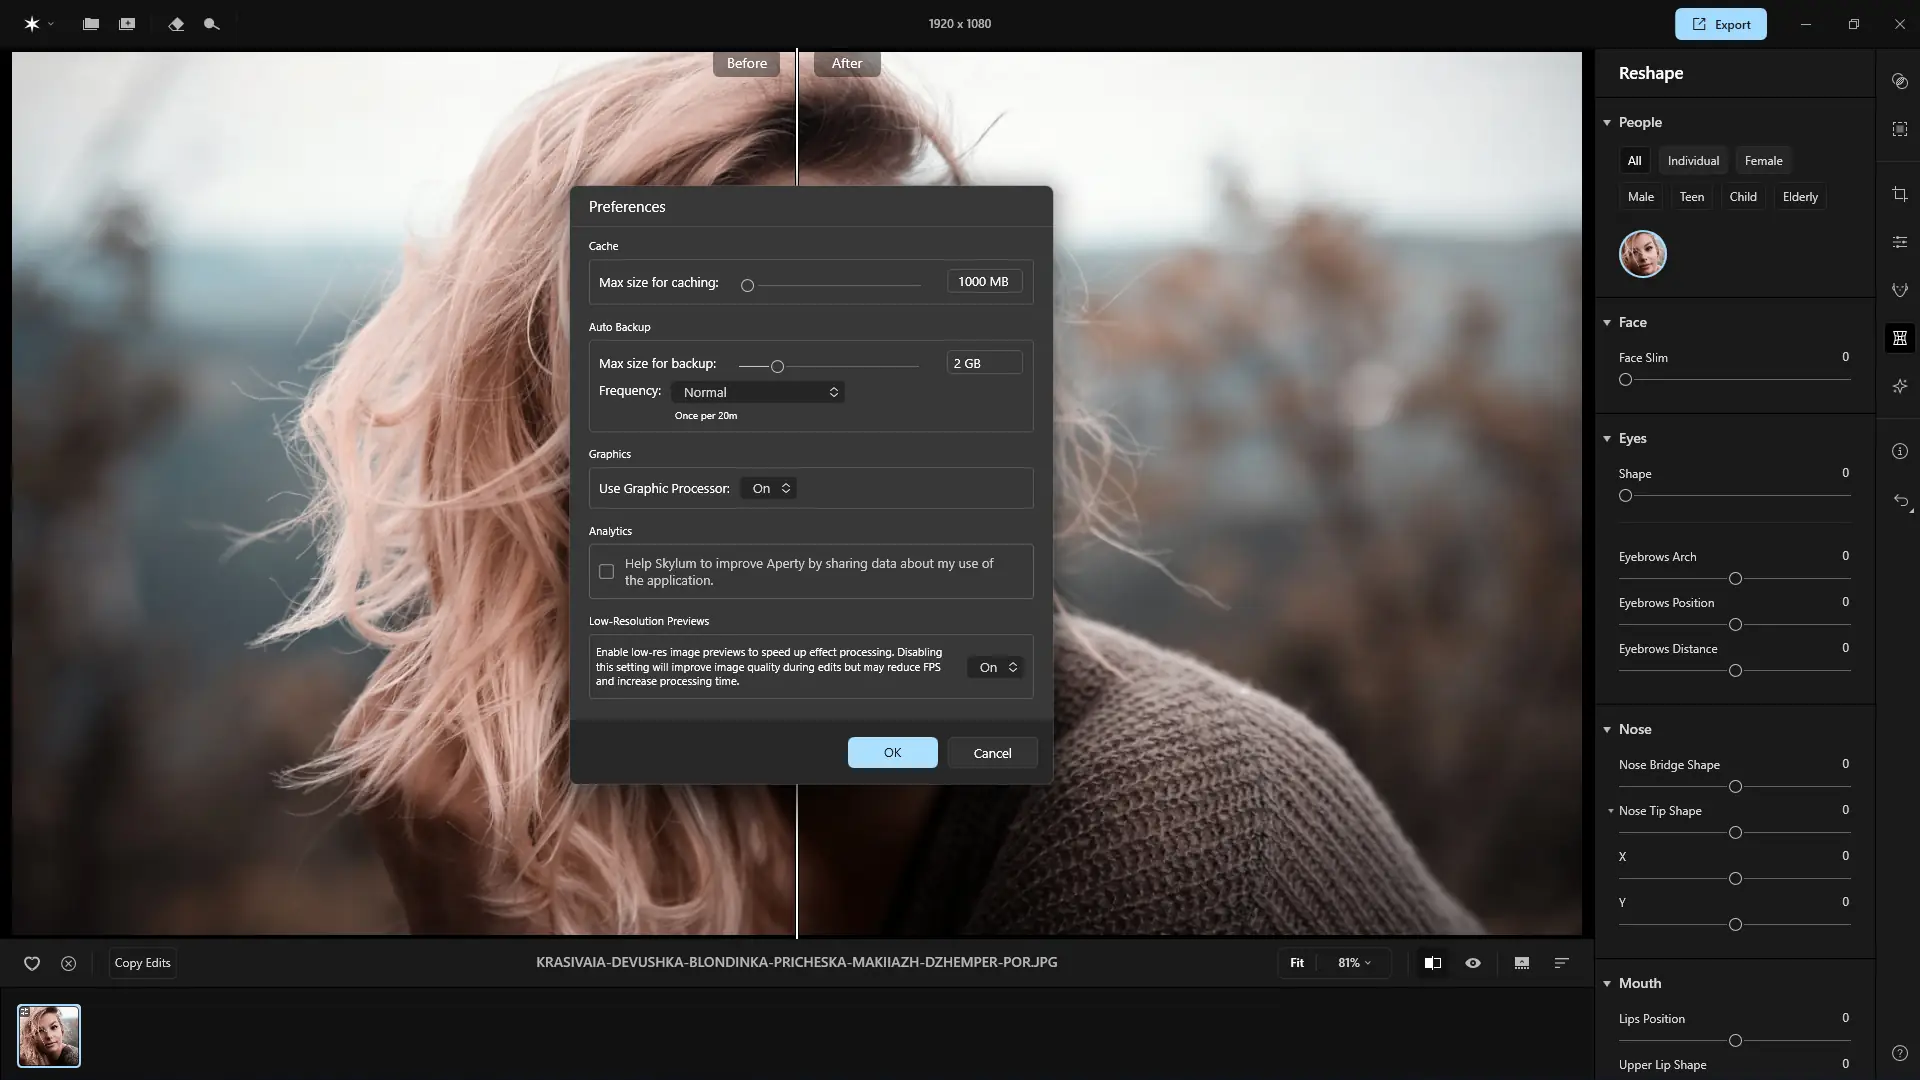Click the eraser tool icon
1920x1080 pixels.
pos(176,24)
